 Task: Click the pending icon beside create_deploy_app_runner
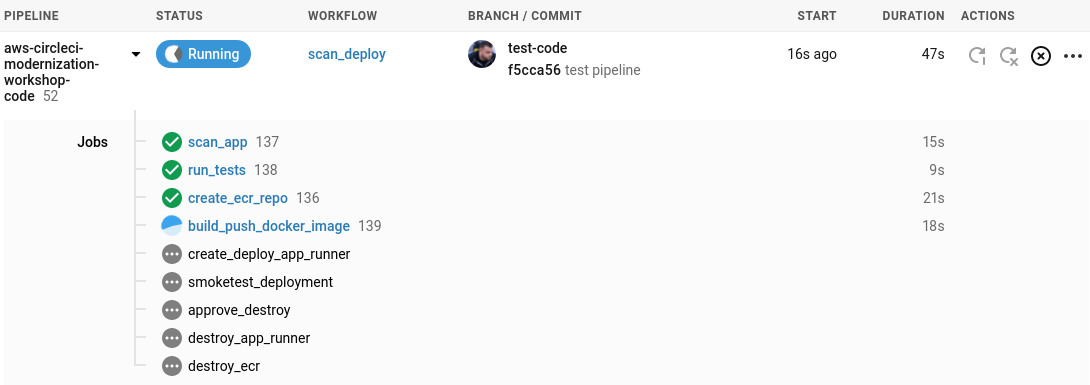tap(172, 254)
